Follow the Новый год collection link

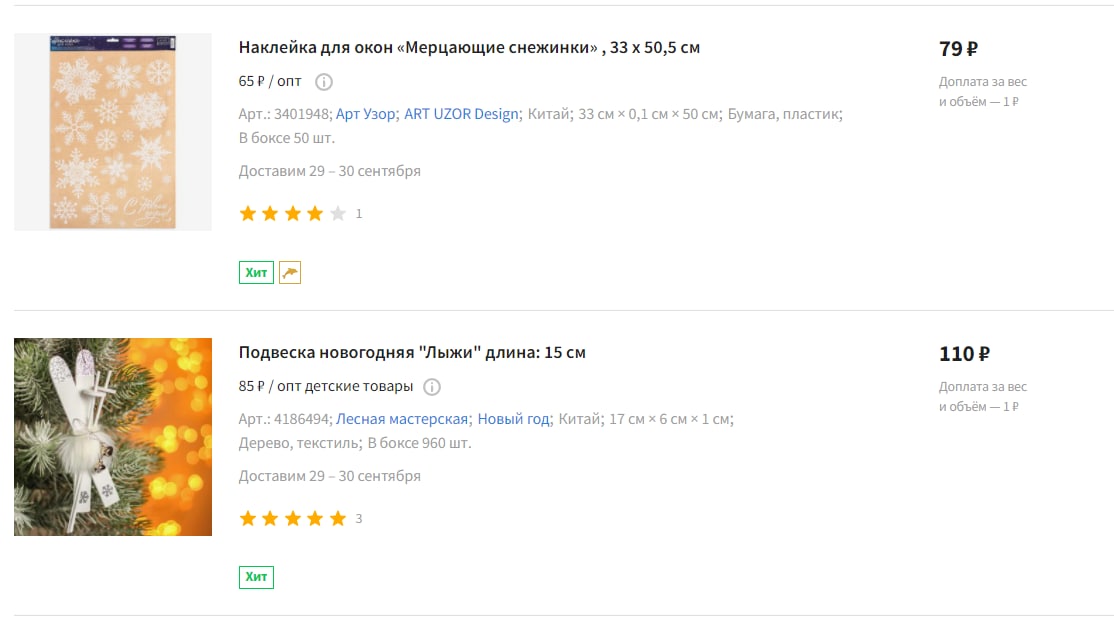click(513, 419)
